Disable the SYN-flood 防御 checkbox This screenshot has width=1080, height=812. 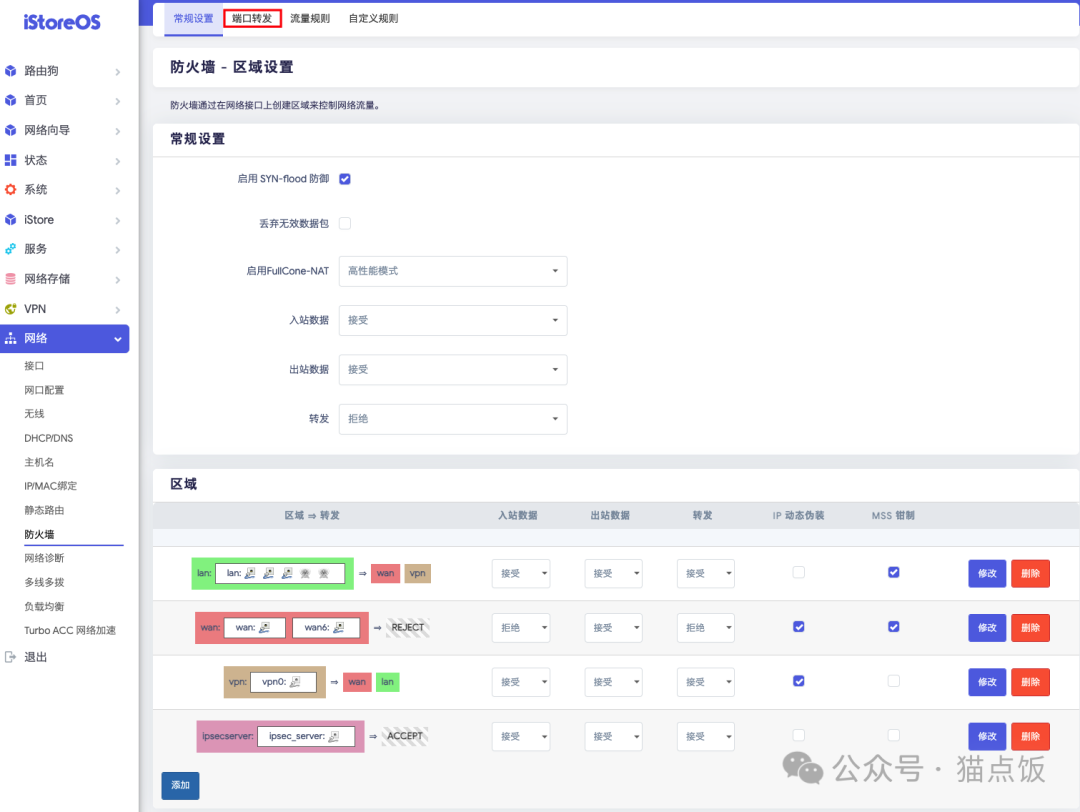click(345, 179)
